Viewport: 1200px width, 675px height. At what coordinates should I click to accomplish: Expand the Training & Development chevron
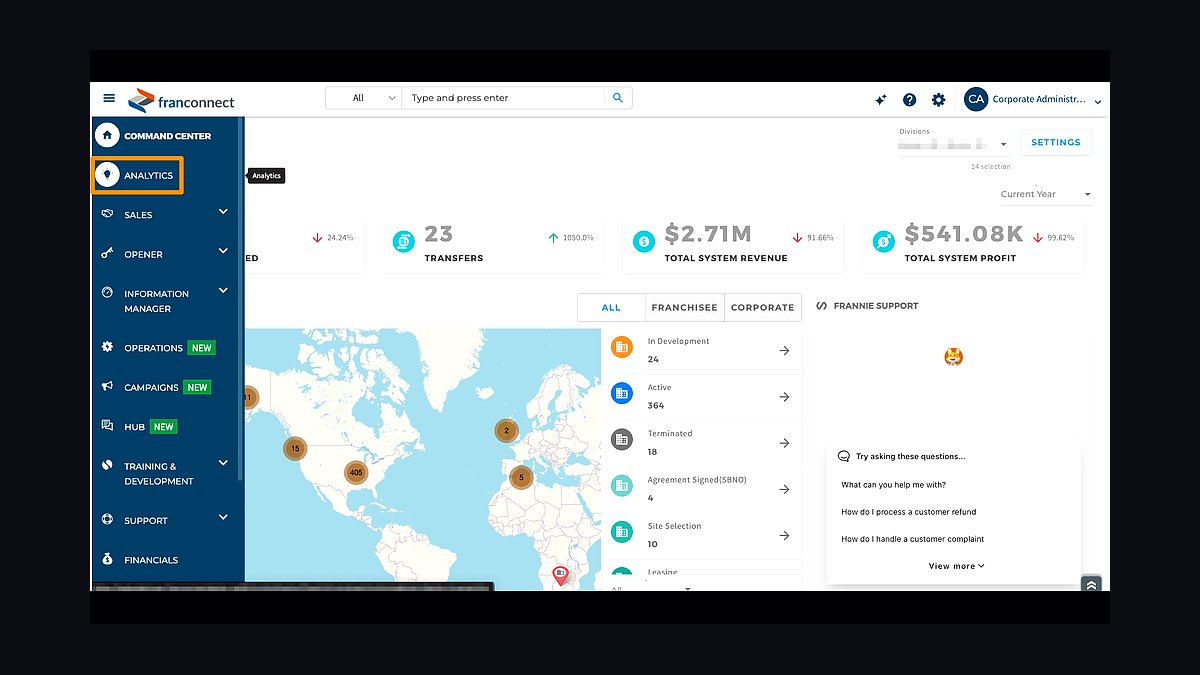click(223, 463)
